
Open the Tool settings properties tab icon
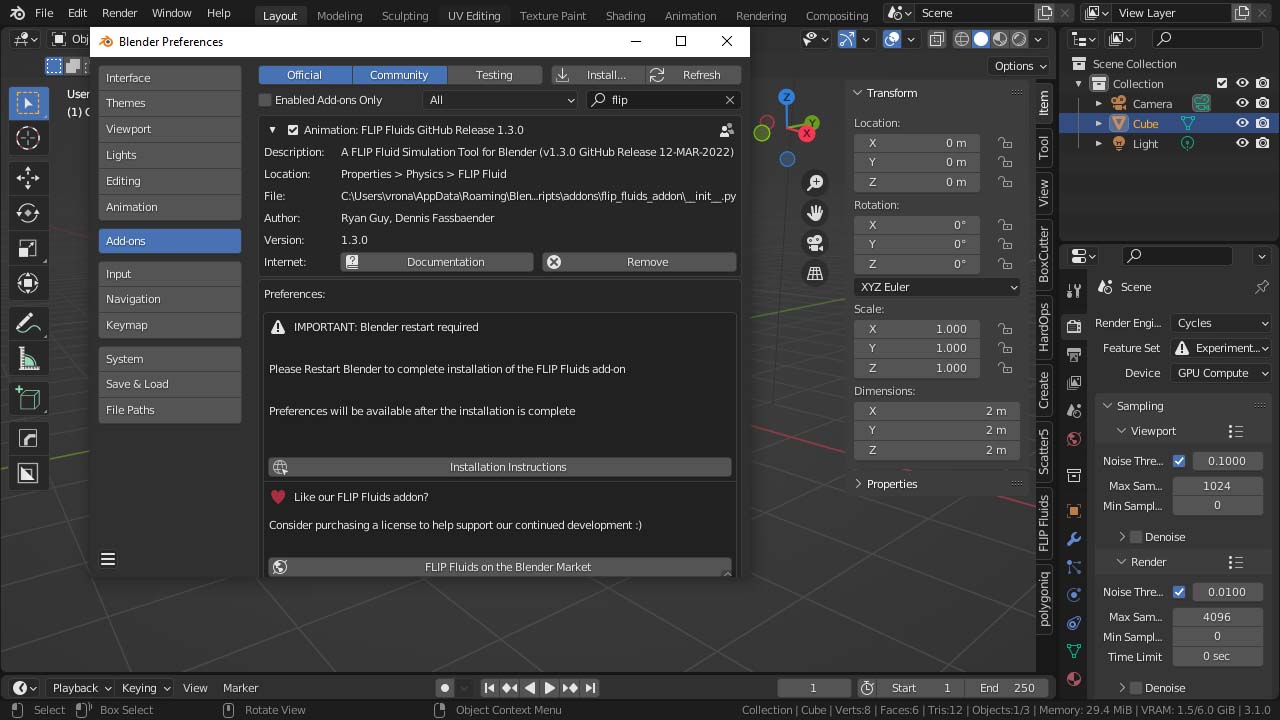pyautogui.click(x=1074, y=290)
